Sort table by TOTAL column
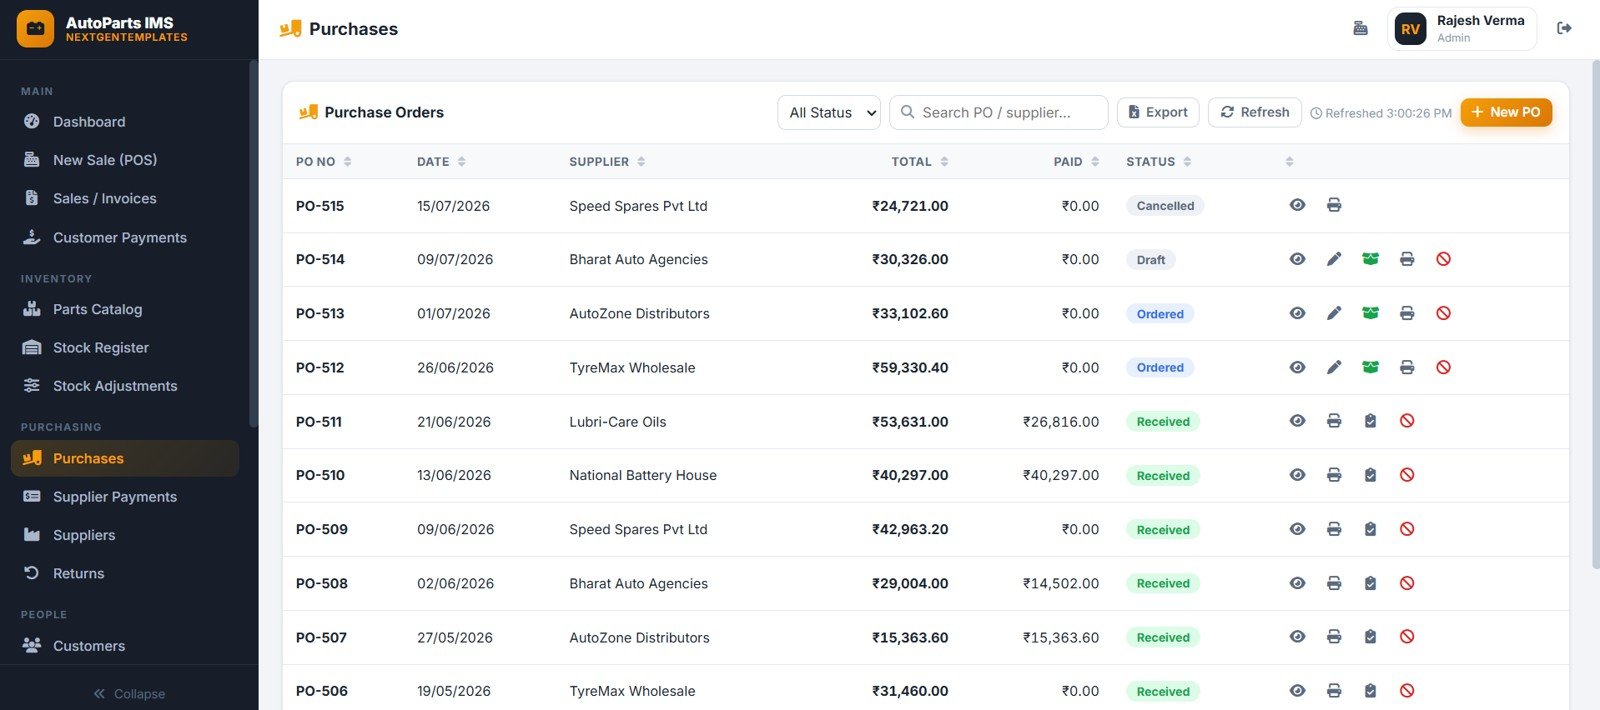This screenshot has width=1600, height=710. [x=920, y=162]
